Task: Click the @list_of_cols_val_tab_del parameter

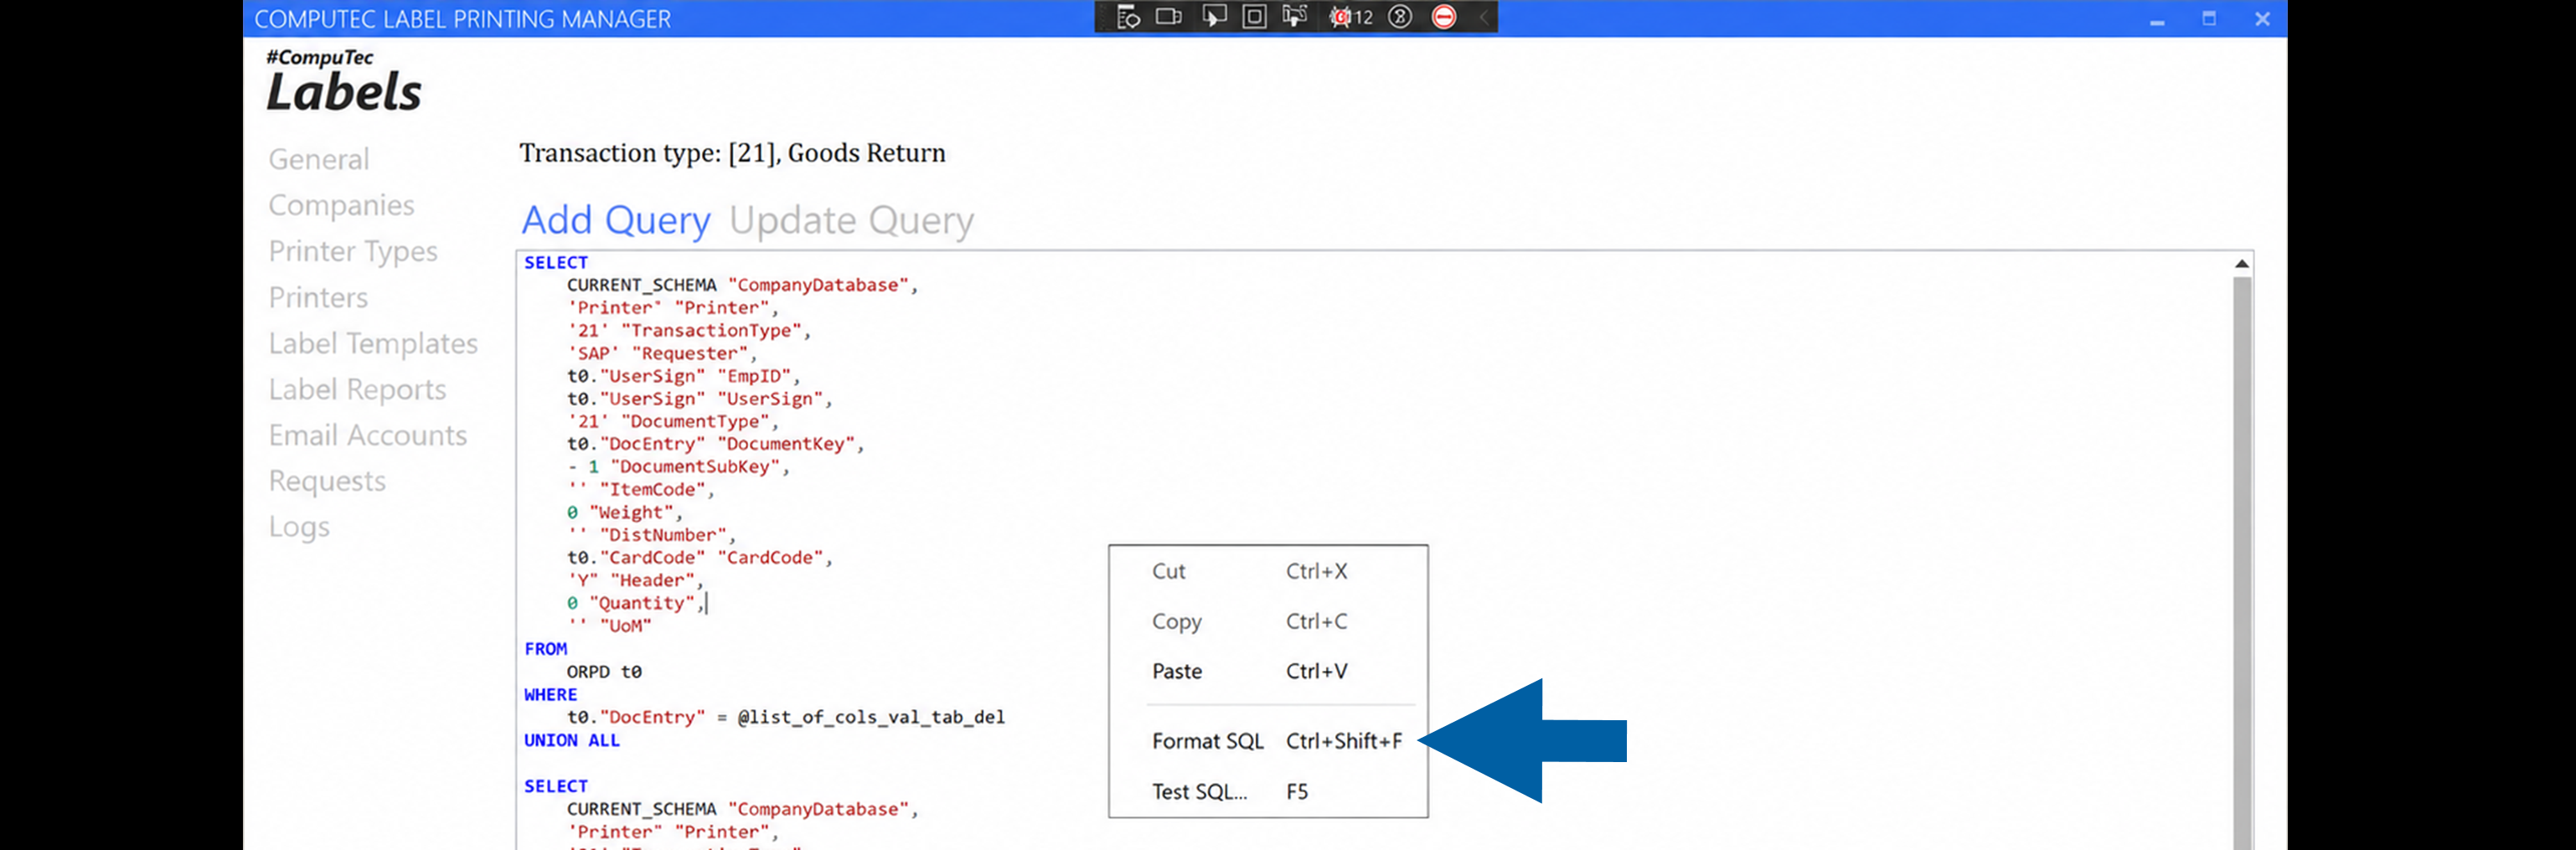Action: tap(871, 717)
